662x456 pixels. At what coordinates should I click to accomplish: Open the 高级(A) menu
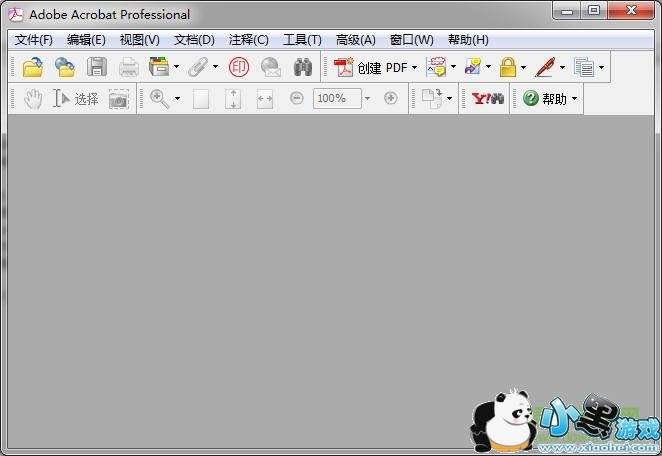(355, 40)
